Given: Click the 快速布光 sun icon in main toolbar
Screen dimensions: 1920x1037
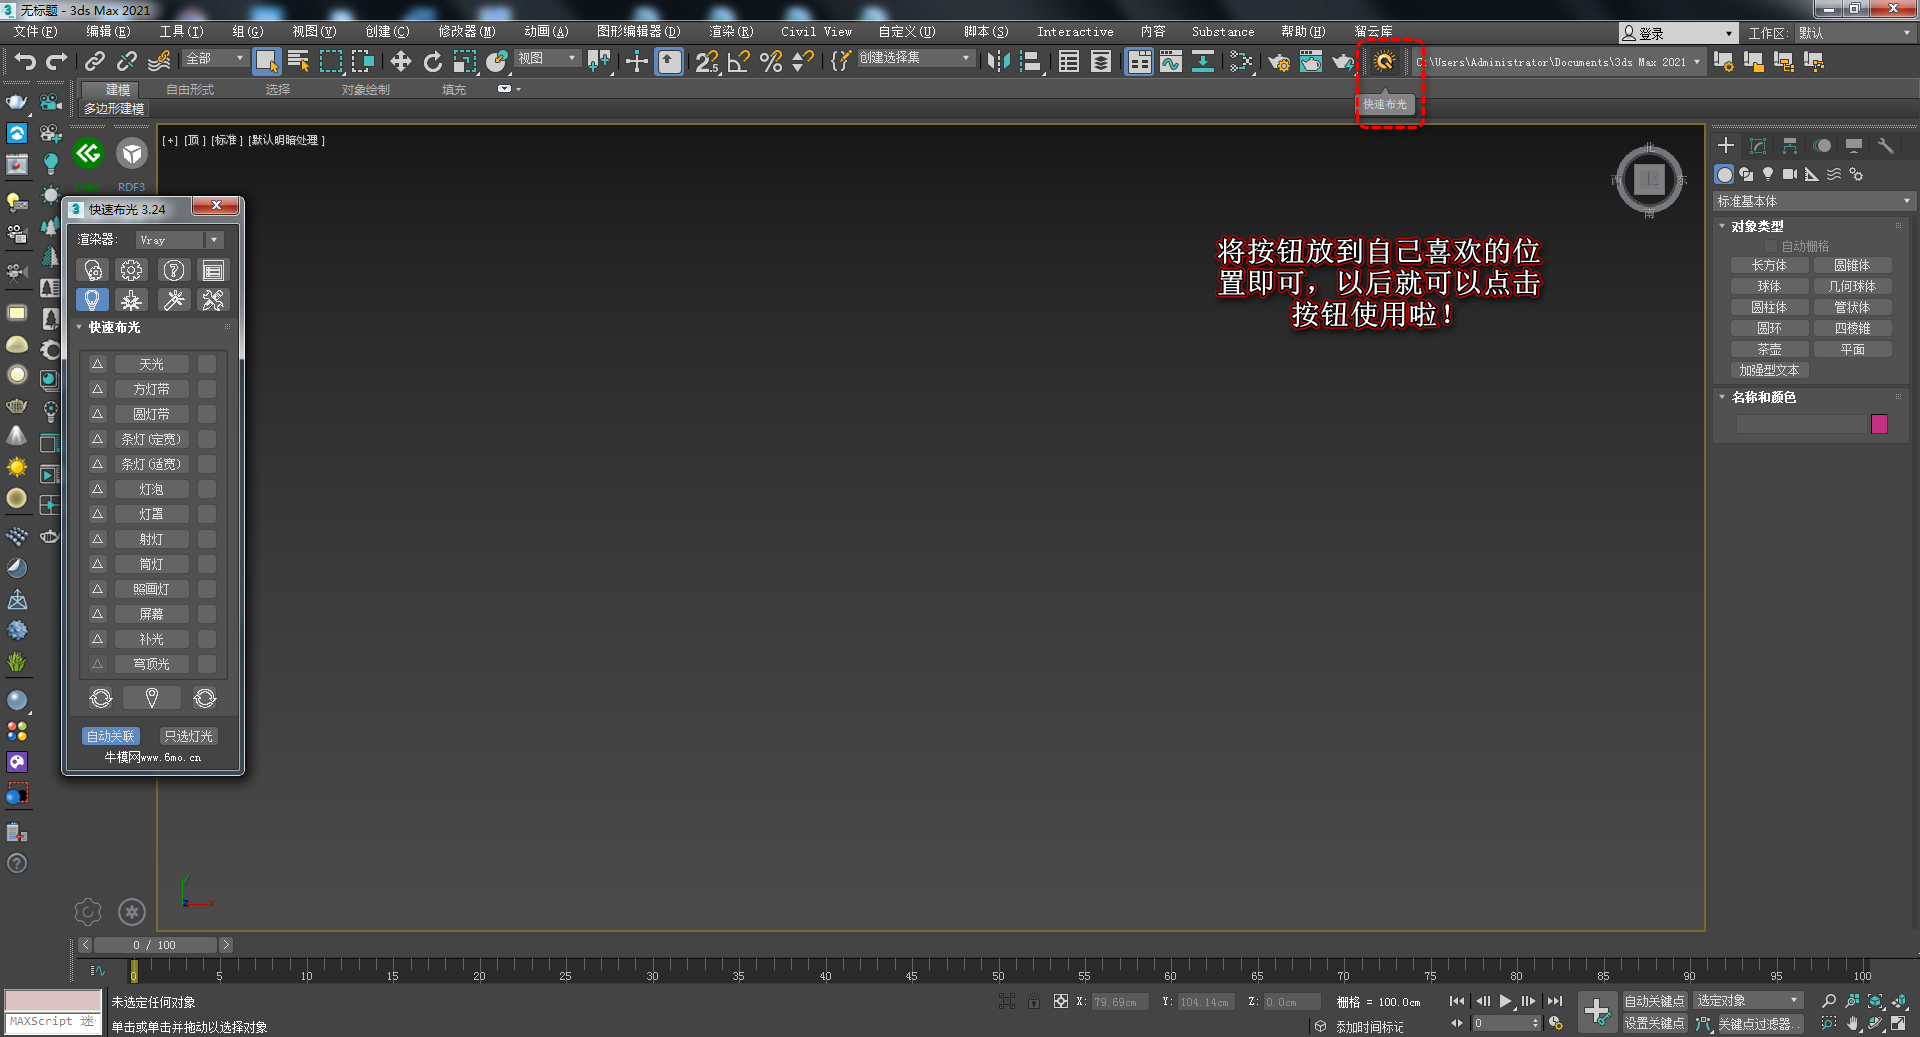Looking at the screenshot, I should tap(1384, 62).
